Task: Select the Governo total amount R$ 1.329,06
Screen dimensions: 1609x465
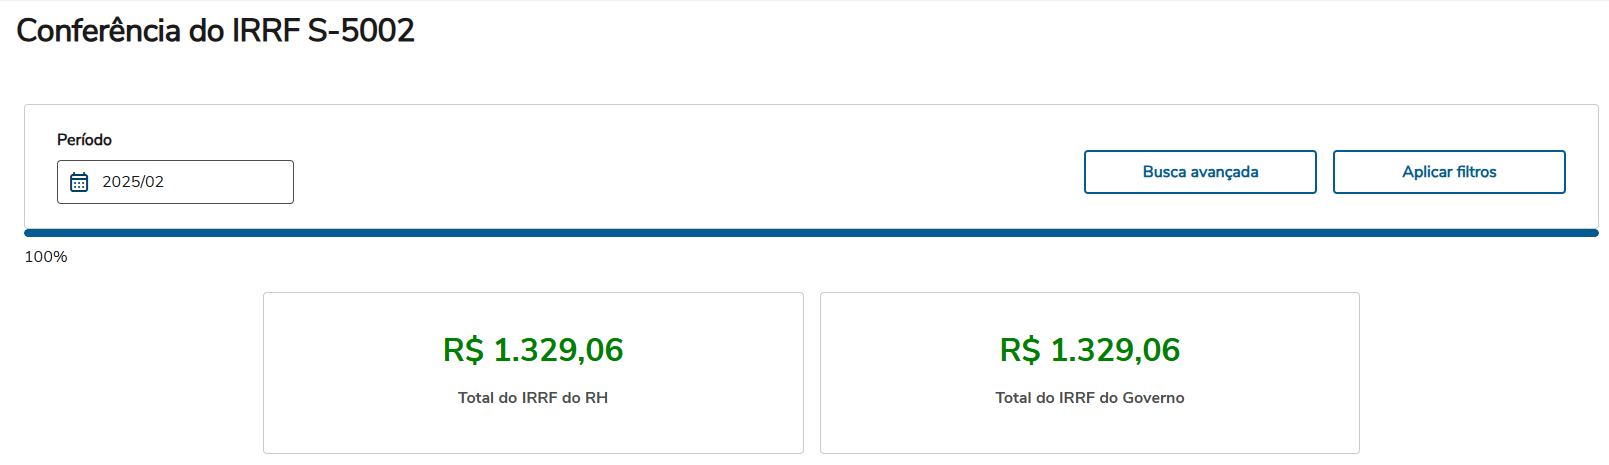Action: tap(1090, 350)
